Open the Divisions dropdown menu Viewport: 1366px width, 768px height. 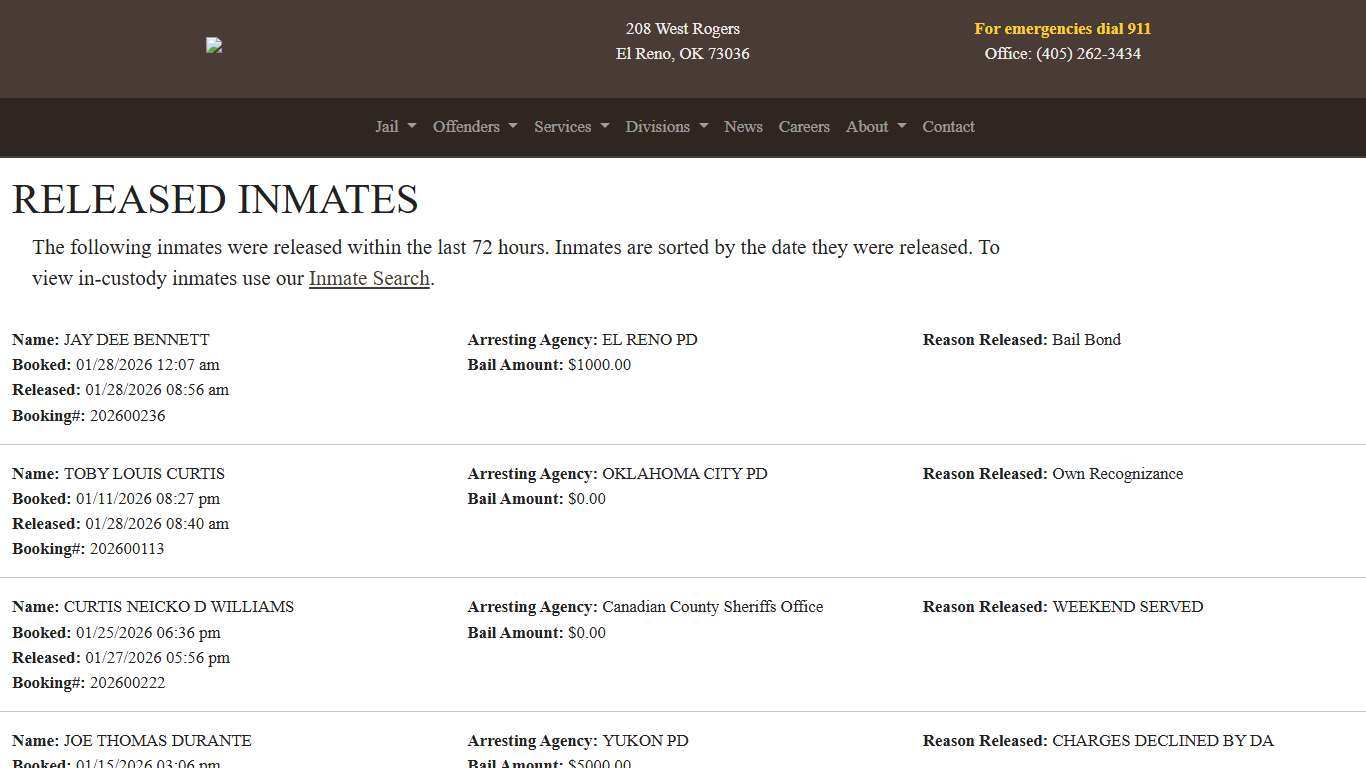[666, 127]
